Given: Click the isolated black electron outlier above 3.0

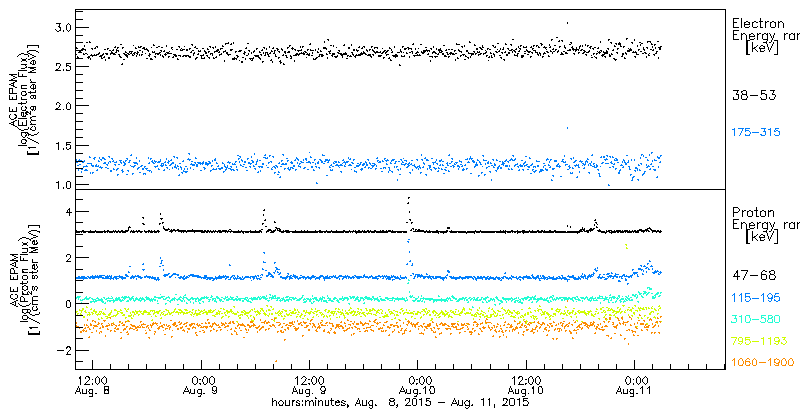Looking at the screenshot, I should (567, 23).
